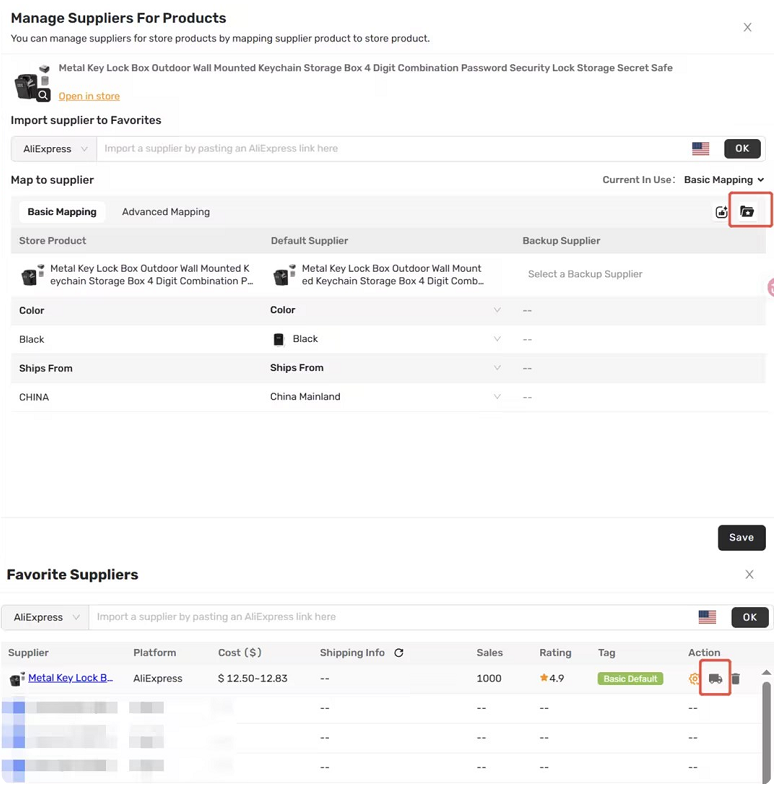The image size is (774, 787).
Task: Click the US flag in Favorite Suppliers bar
Action: click(707, 617)
